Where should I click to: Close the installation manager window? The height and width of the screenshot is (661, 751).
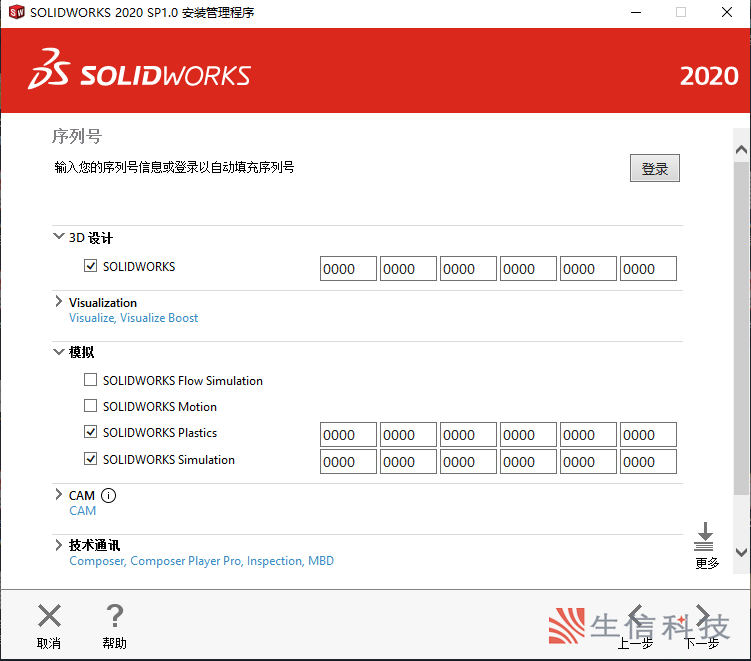(727, 12)
